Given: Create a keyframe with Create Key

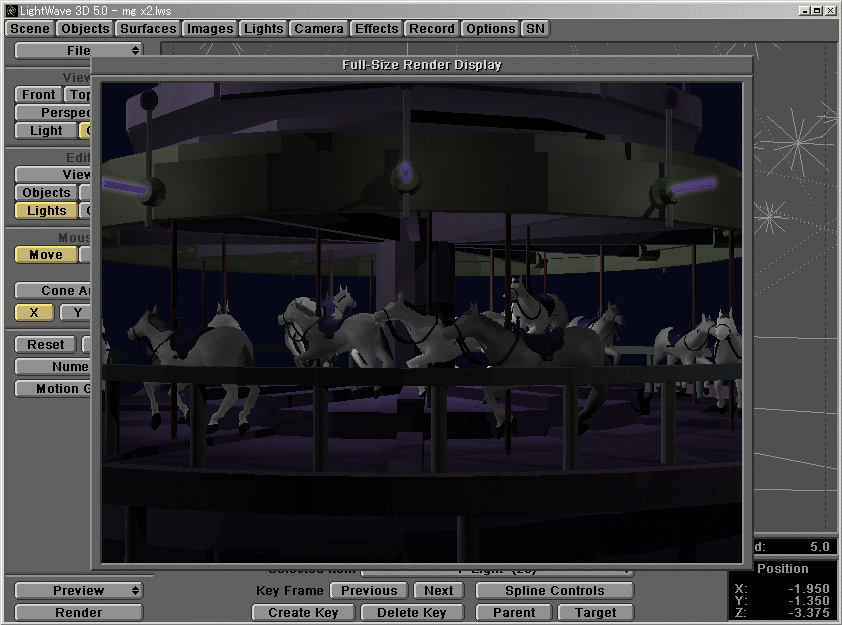Looking at the screenshot, I should tap(302, 611).
